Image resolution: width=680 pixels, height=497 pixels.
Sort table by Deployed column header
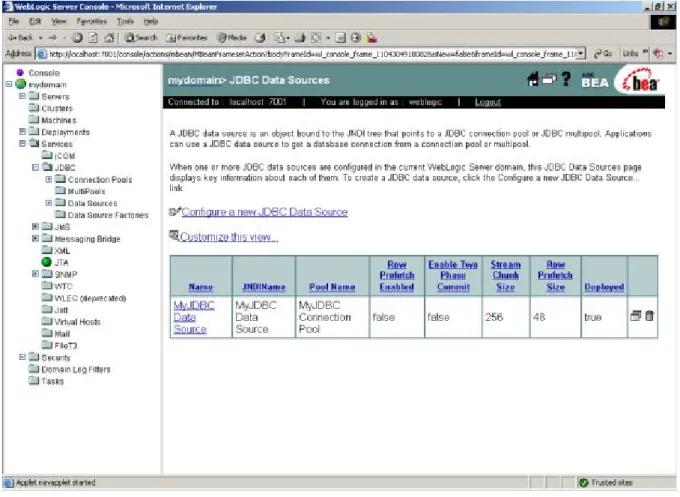pyautogui.click(x=604, y=287)
